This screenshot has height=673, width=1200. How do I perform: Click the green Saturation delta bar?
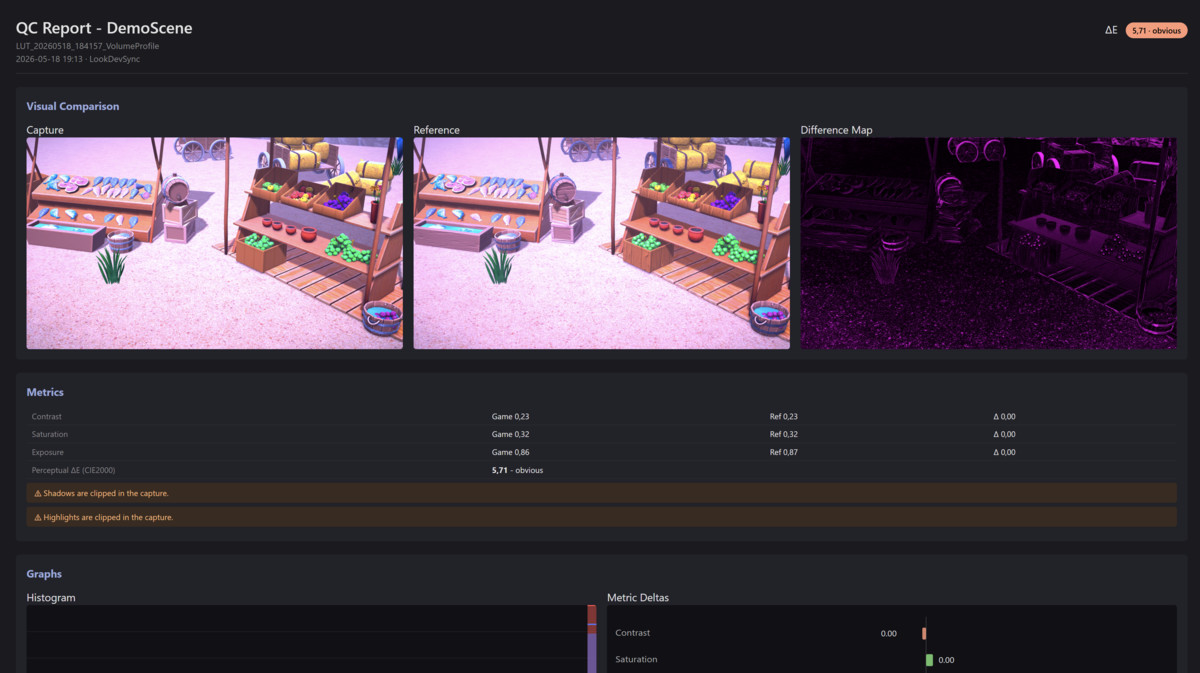[929, 660]
